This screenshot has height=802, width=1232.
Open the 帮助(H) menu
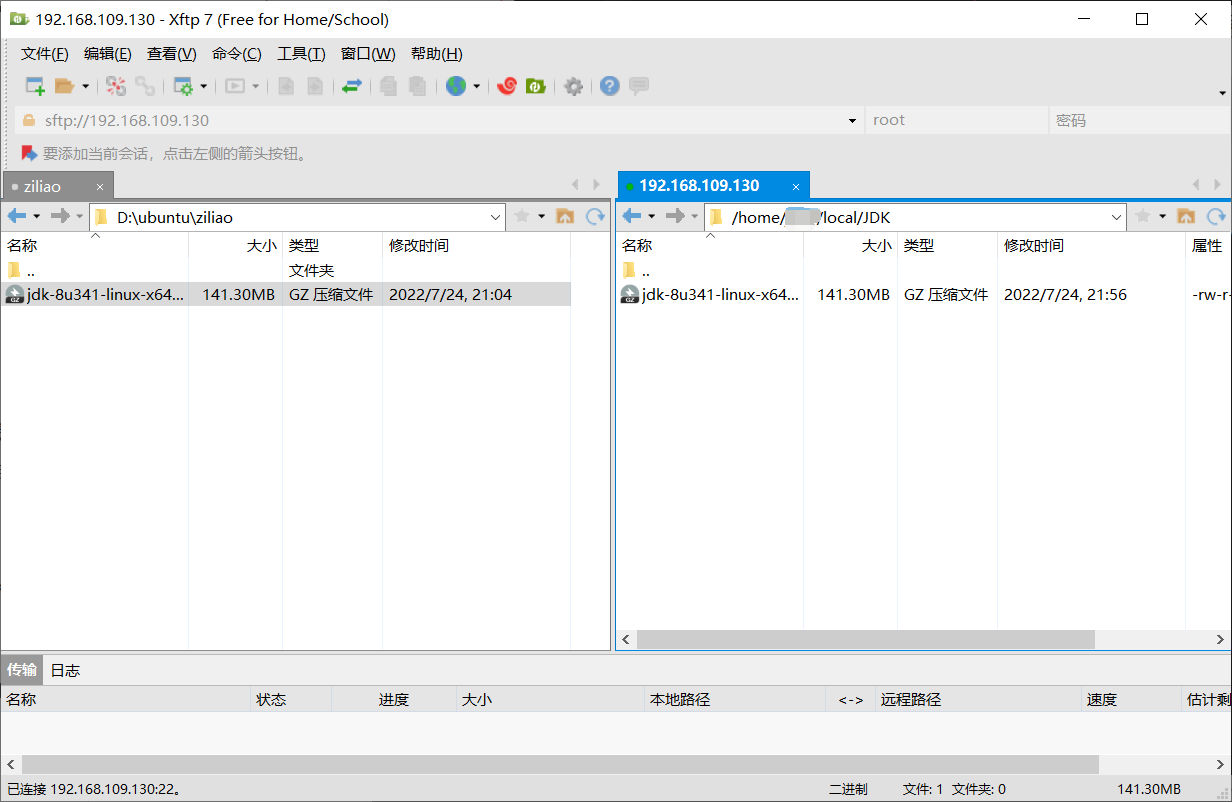click(x=437, y=54)
